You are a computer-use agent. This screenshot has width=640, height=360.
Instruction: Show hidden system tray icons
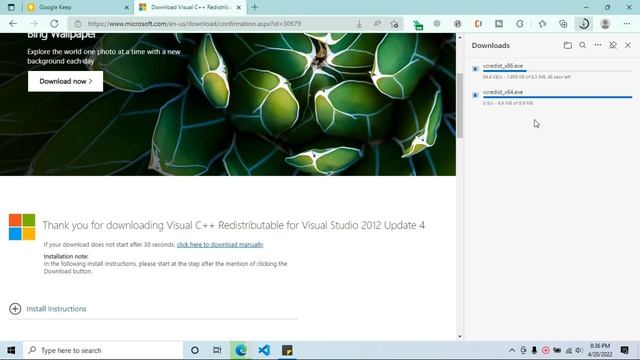point(512,350)
